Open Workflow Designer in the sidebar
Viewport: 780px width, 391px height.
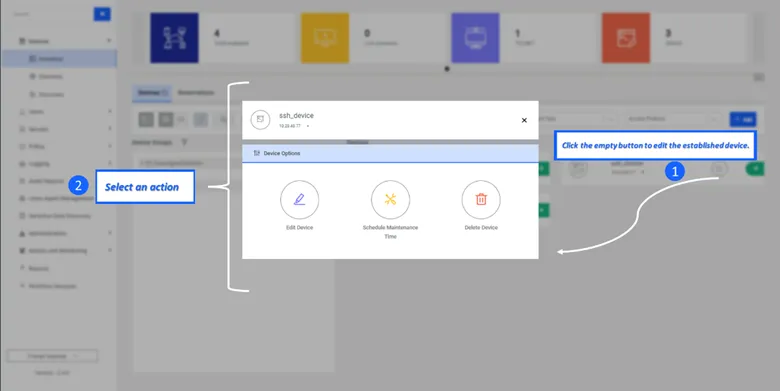coord(48,286)
